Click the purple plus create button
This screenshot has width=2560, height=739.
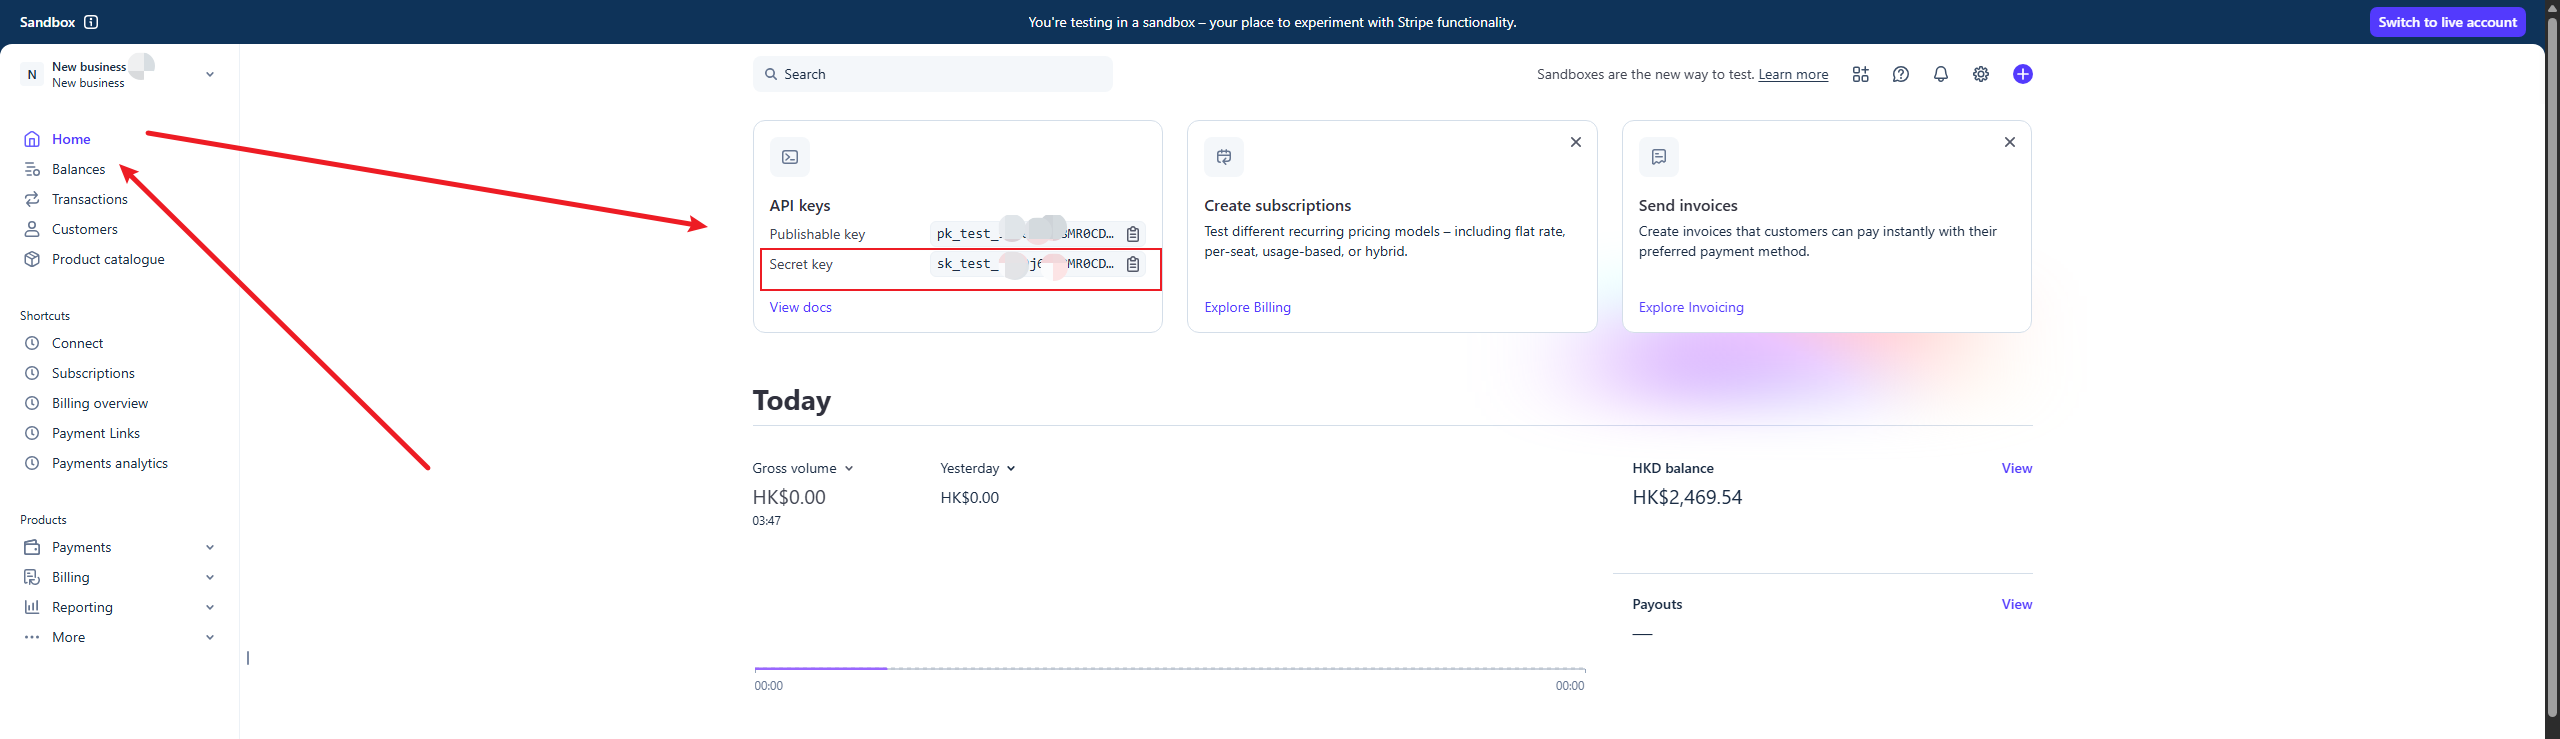tap(2022, 74)
